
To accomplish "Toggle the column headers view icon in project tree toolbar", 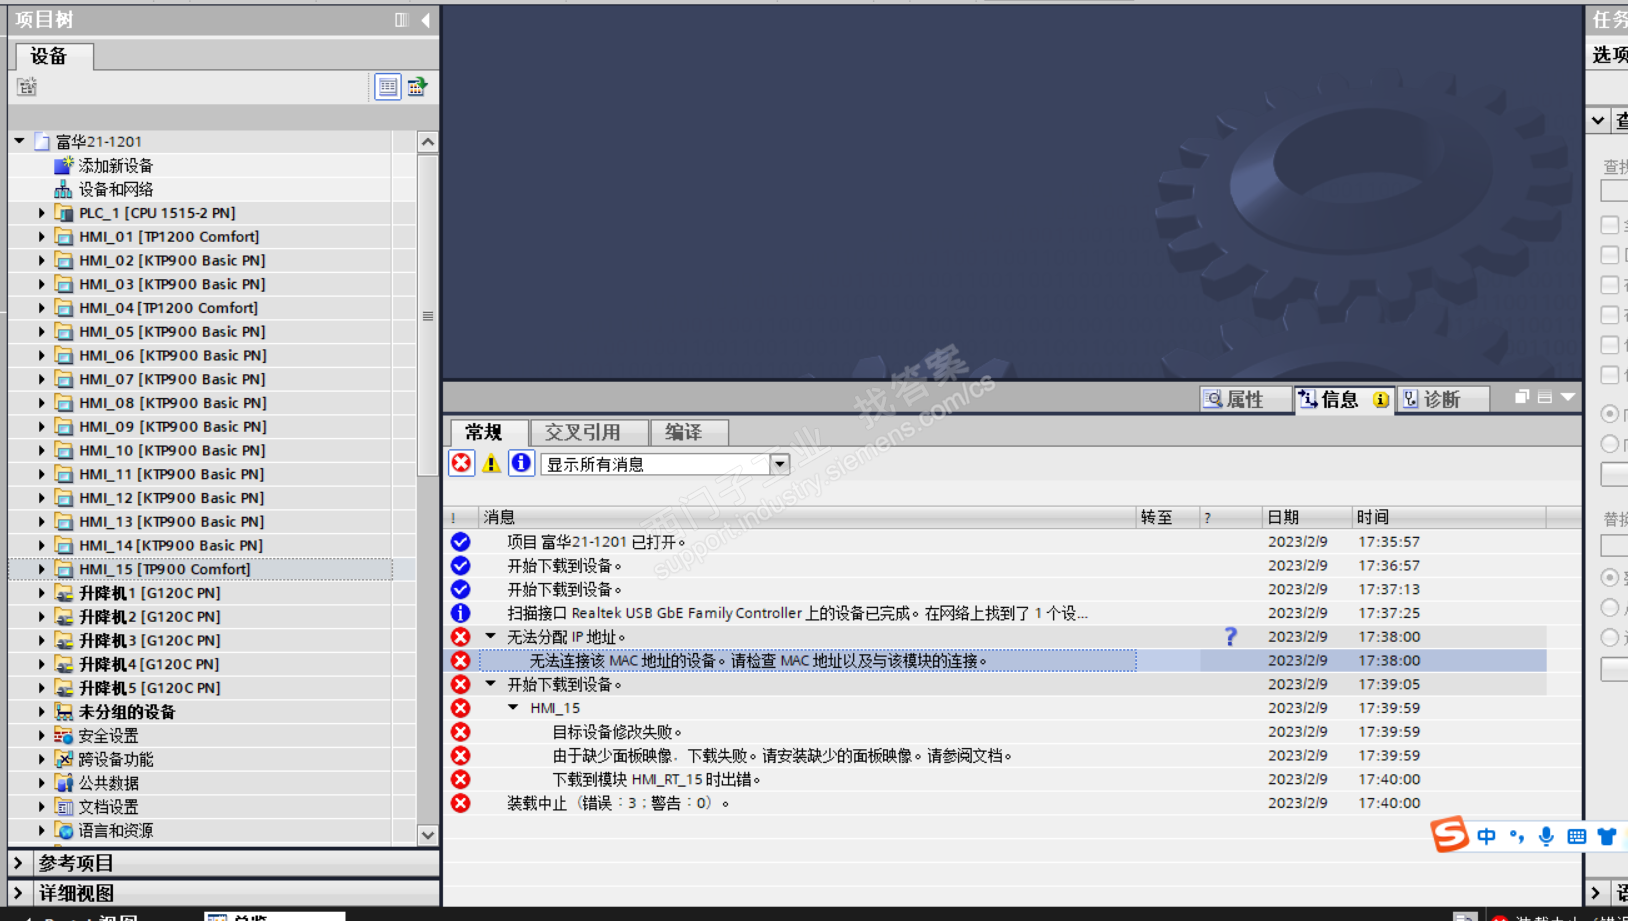I will click(x=388, y=87).
